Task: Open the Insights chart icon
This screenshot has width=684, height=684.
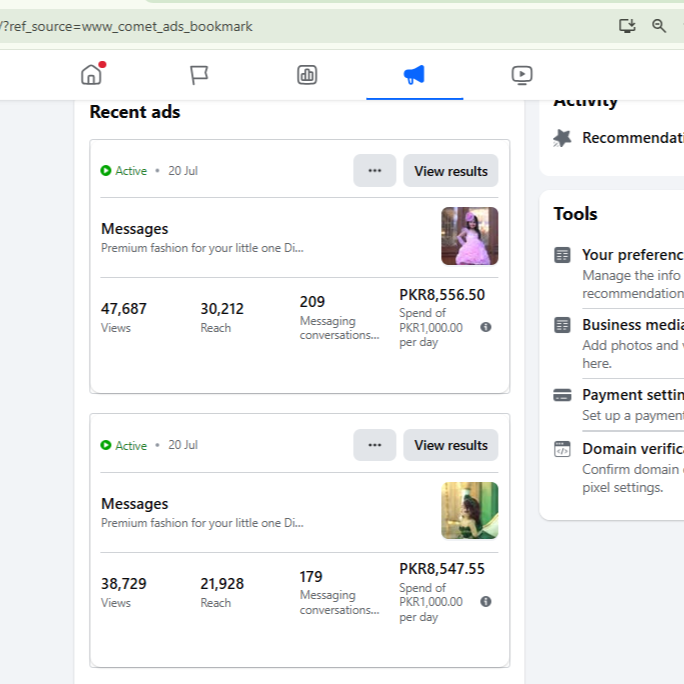Action: coord(307,75)
